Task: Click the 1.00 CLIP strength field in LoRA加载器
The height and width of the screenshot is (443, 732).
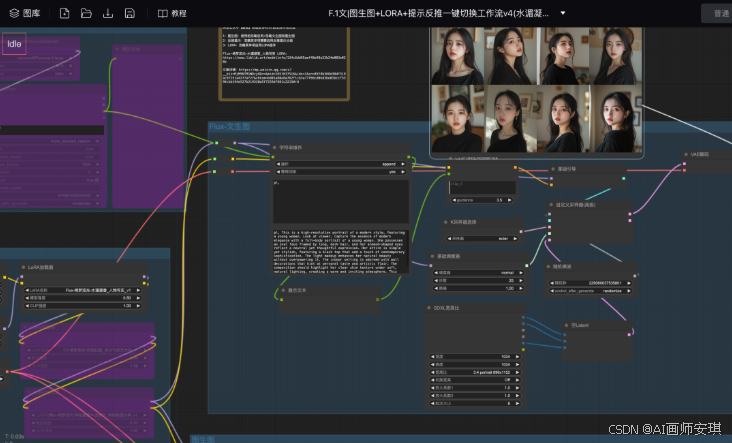Action: click(x=83, y=306)
